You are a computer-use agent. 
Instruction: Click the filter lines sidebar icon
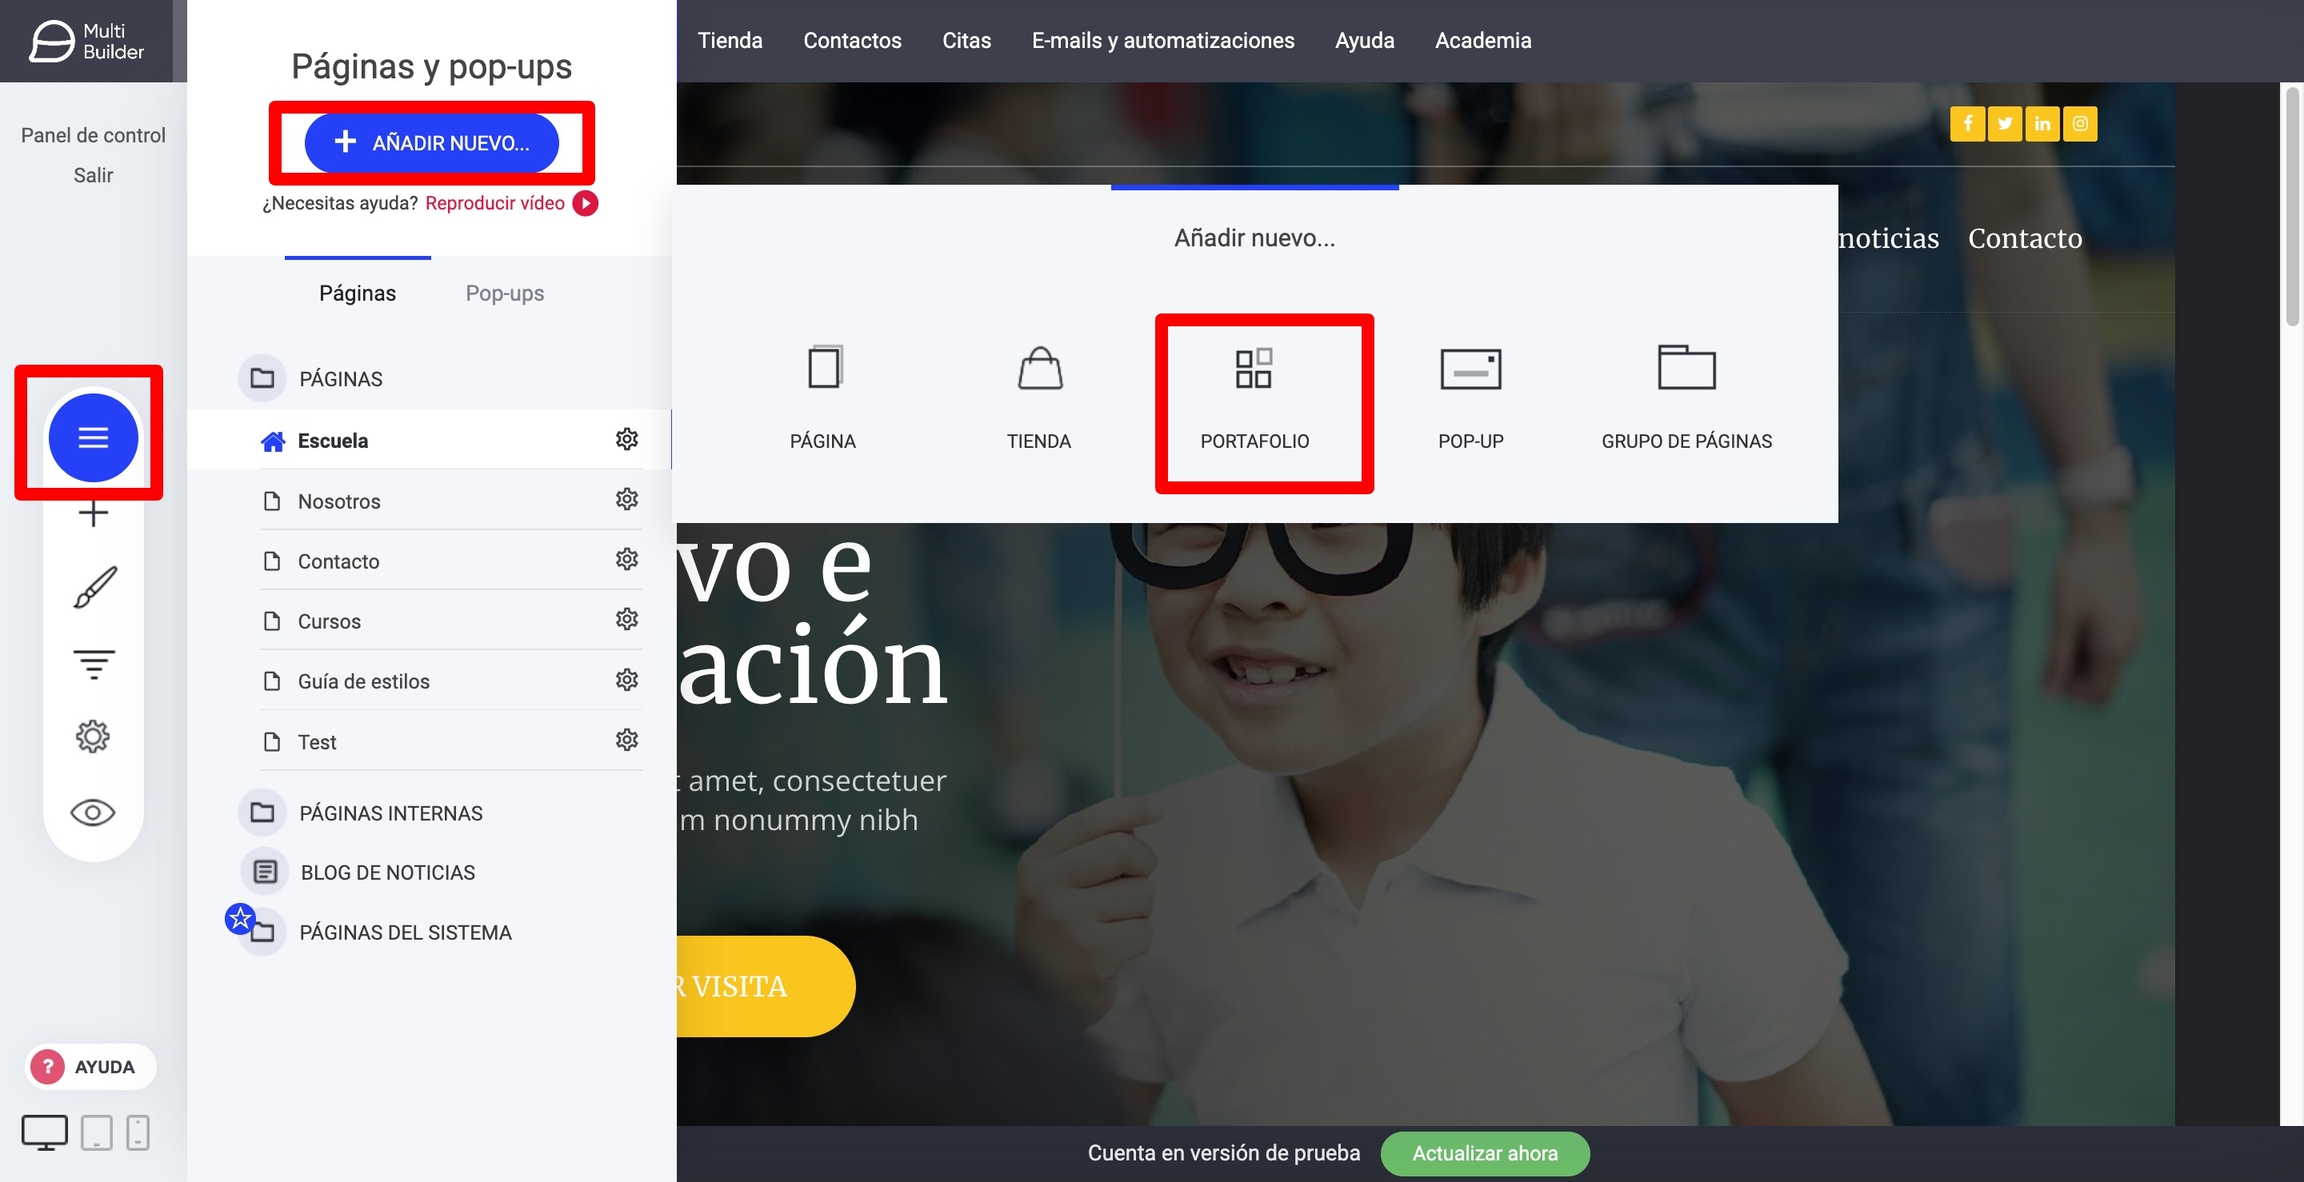tap(94, 663)
